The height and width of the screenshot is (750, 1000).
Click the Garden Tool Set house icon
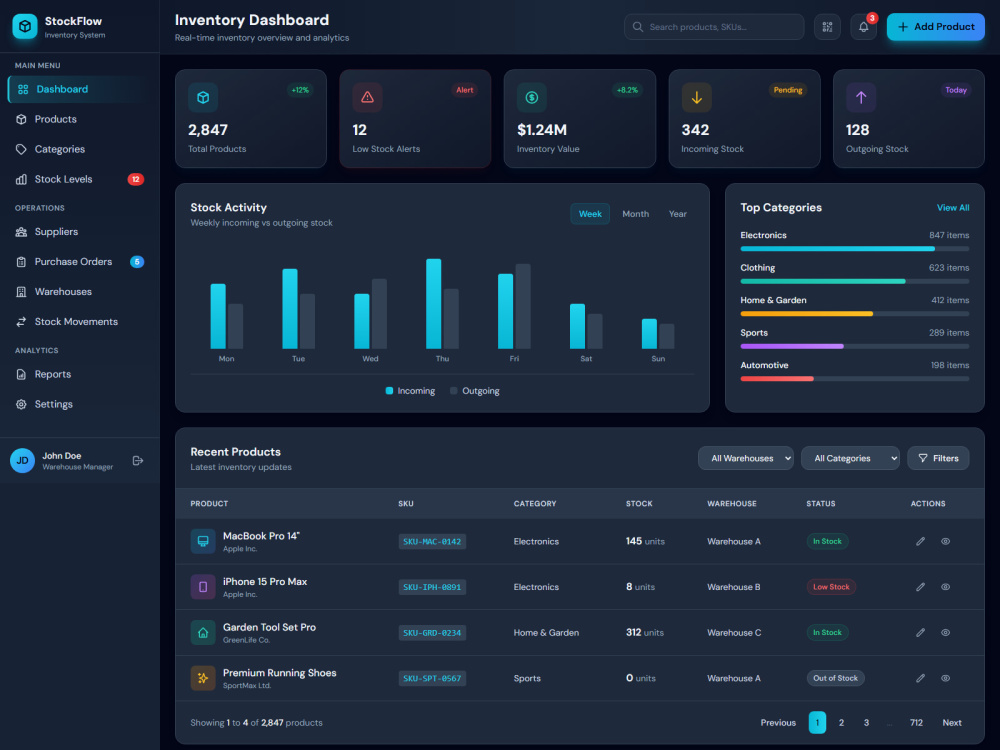203,633
